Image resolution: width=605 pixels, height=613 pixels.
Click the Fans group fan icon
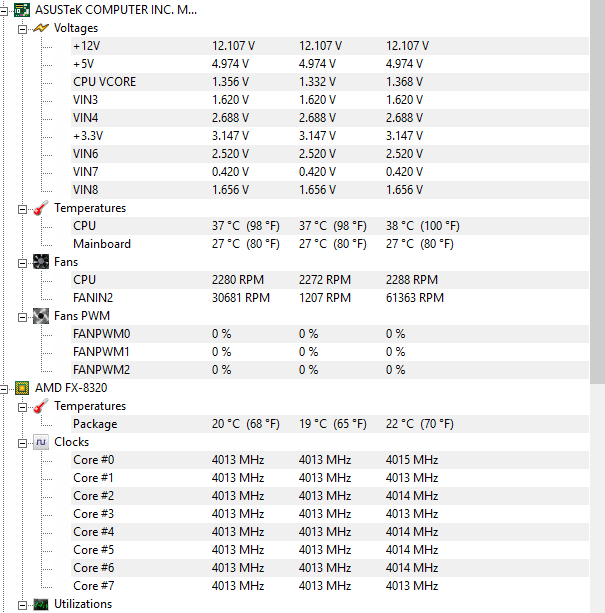(41, 262)
